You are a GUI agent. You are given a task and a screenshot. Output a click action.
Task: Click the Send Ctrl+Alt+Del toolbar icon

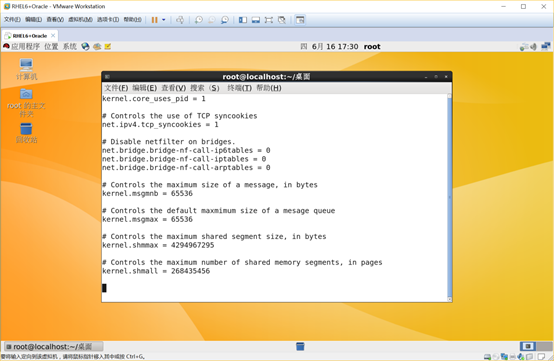(x=180, y=20)
